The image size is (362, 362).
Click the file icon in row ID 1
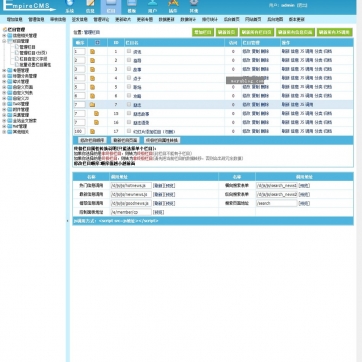coord(92,52)
